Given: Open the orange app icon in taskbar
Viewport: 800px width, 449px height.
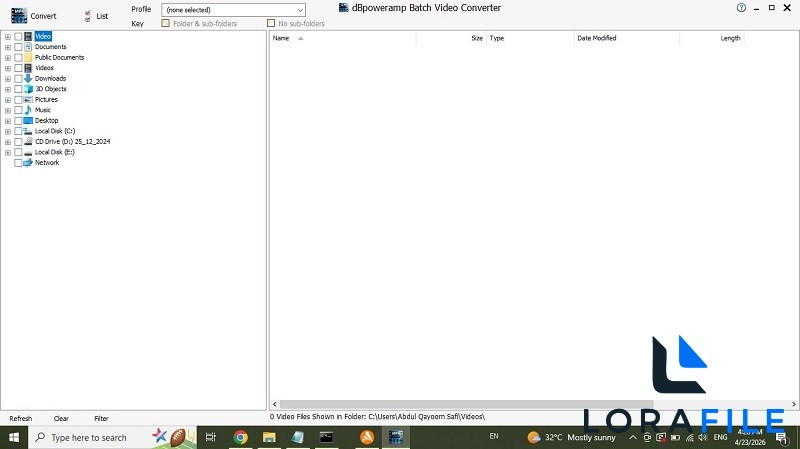Looking at the screenshot, I should 367,437.
